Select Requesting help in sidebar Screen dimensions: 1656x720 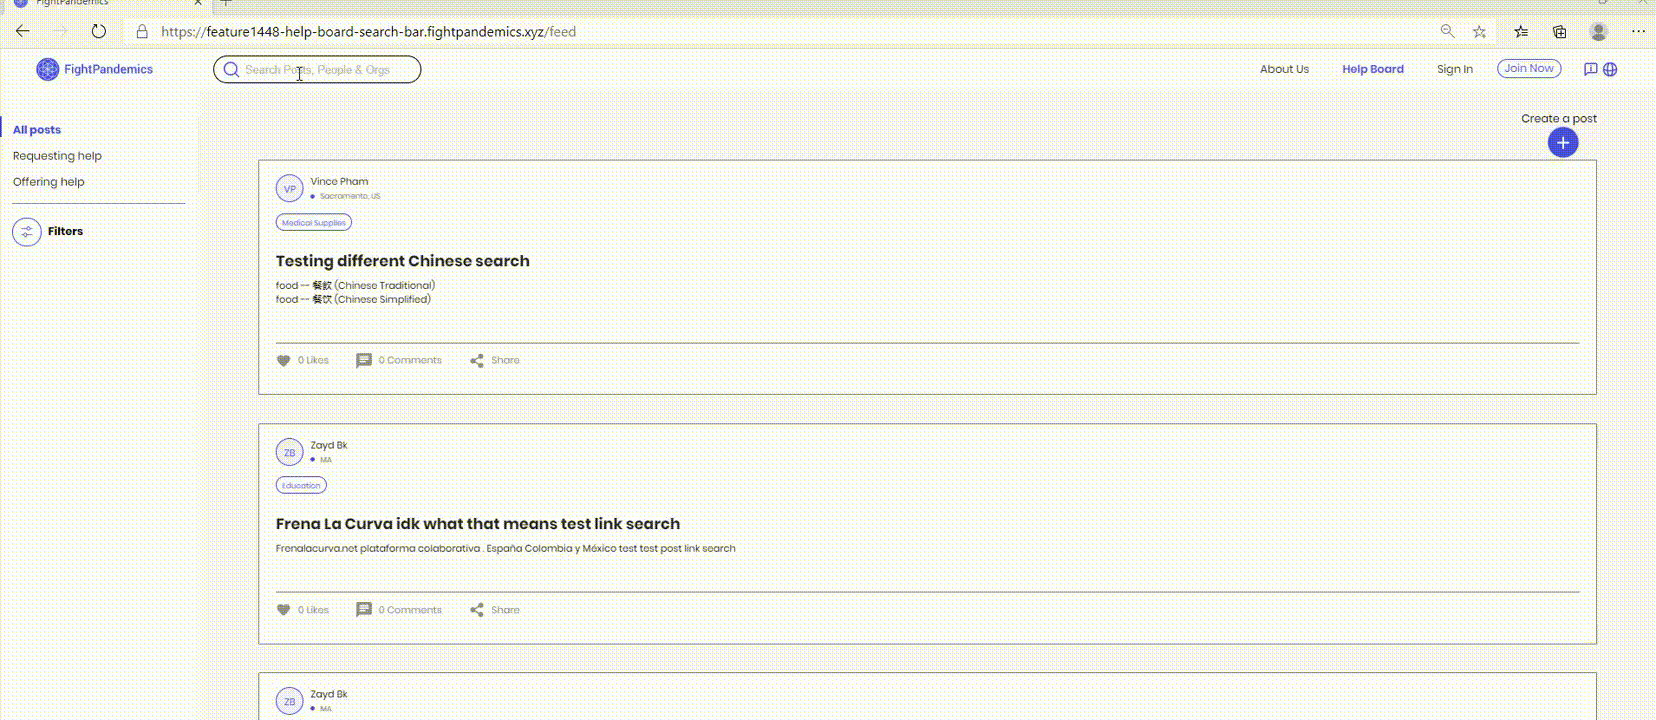(57, 156)
